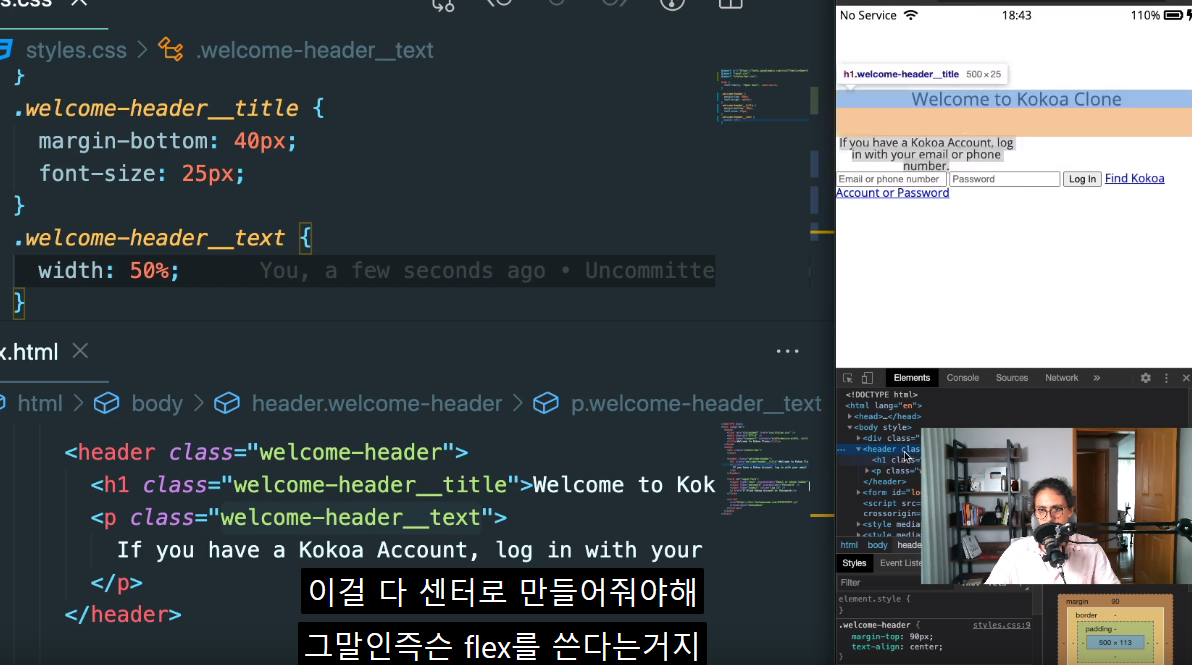
Task: Click the Wi-Fi icon in phone status bar
Action: (911, 15)
